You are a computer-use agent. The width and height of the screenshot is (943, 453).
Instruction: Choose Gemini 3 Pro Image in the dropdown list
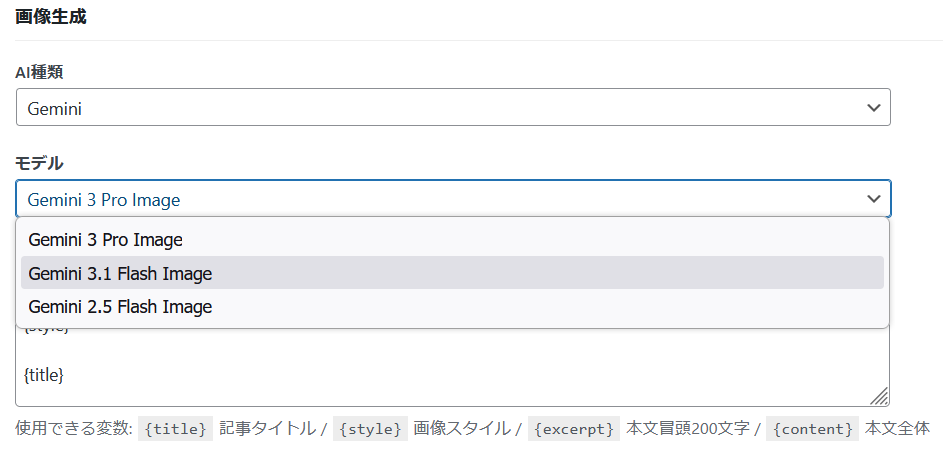point(105,240)
